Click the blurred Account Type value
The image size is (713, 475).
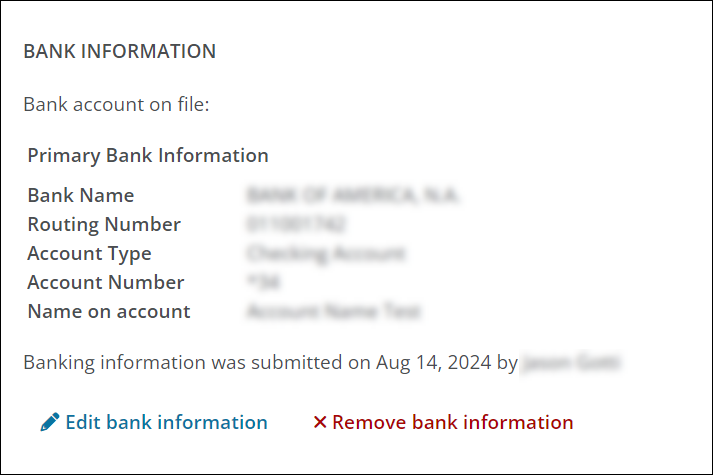coord(326,254)
